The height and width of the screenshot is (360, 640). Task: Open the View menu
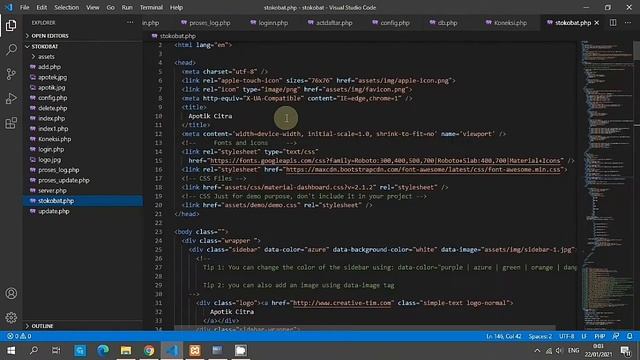pos(93,7)
